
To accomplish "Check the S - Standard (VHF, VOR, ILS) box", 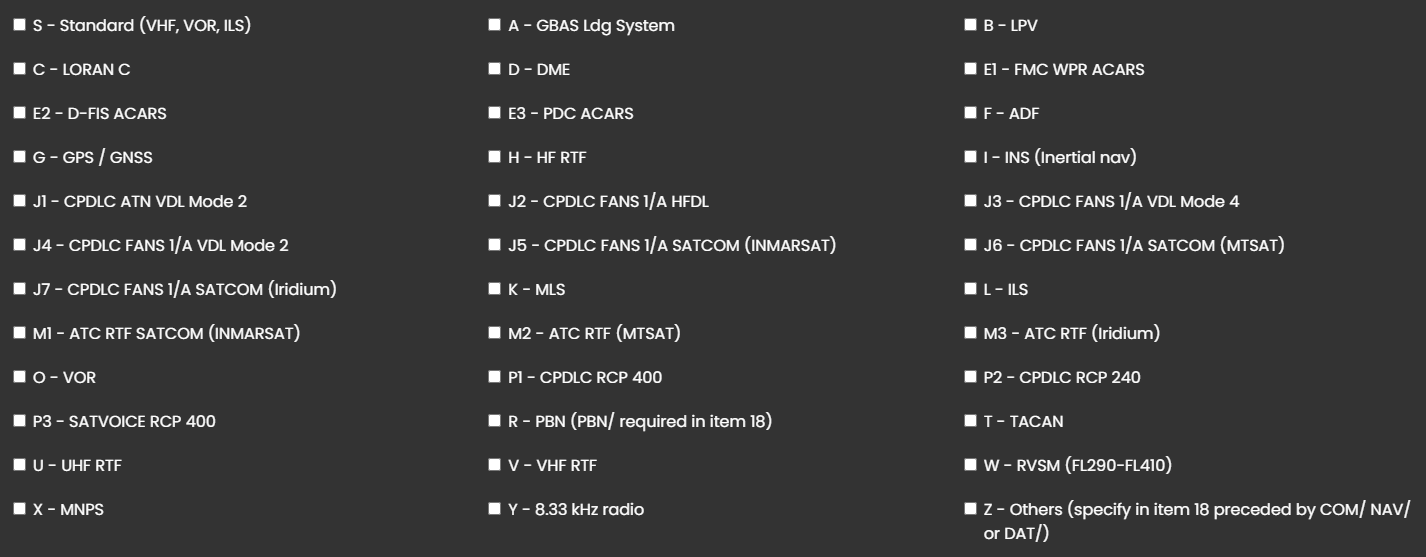I will pos(19,25).
